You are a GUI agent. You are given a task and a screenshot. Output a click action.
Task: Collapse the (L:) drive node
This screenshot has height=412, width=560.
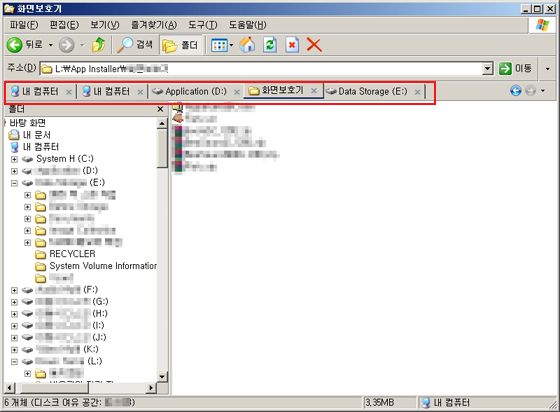[x=14, y=362]
